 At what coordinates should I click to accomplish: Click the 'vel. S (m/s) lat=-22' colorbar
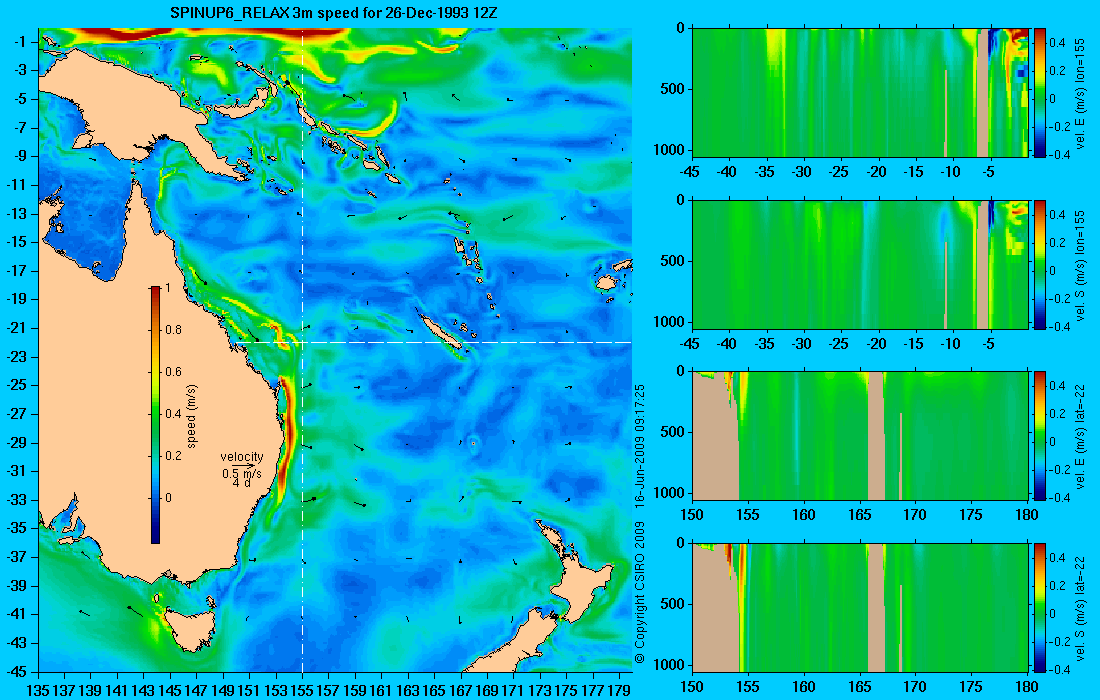[1040, 607]
